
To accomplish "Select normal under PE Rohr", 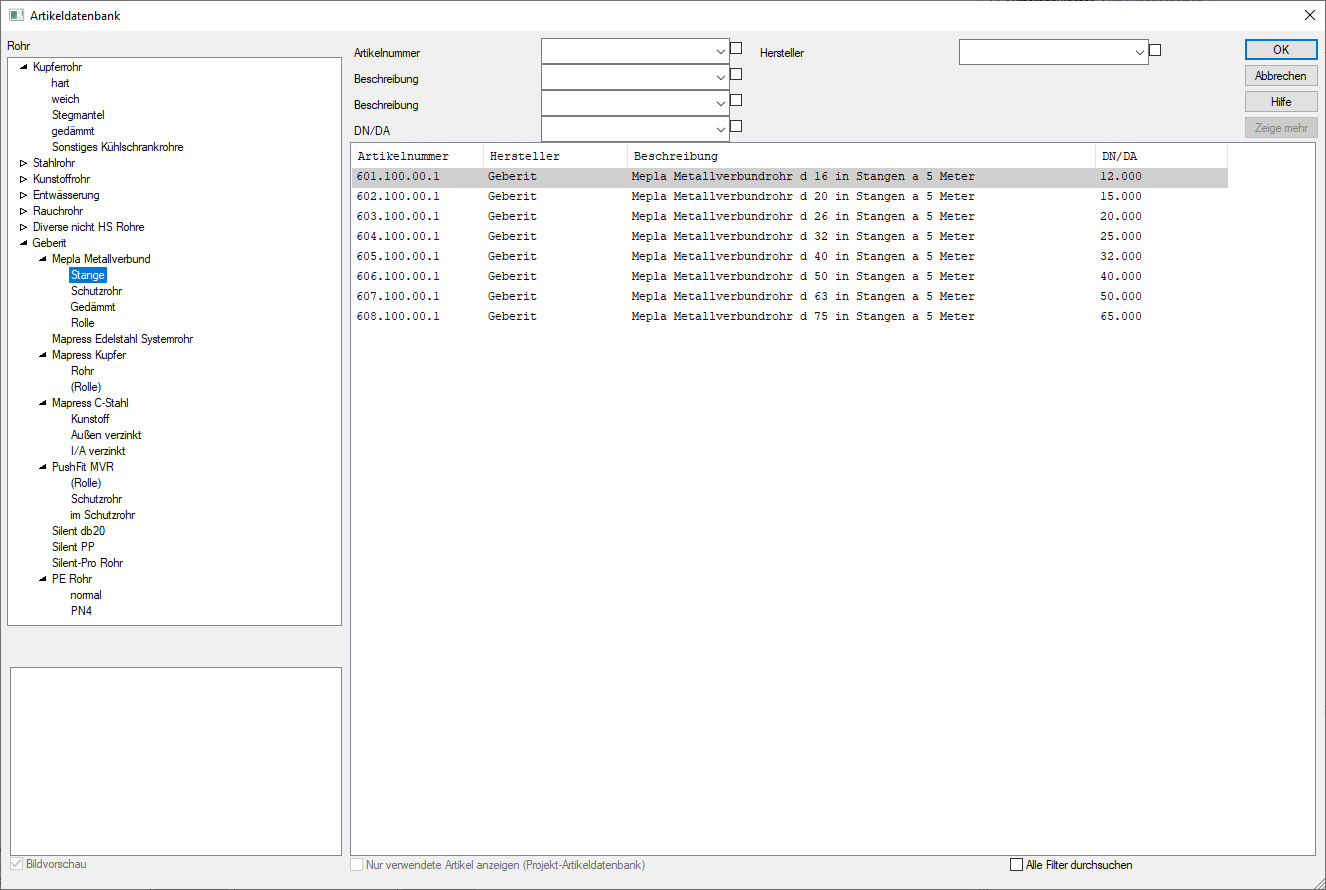I will point(86,595).
